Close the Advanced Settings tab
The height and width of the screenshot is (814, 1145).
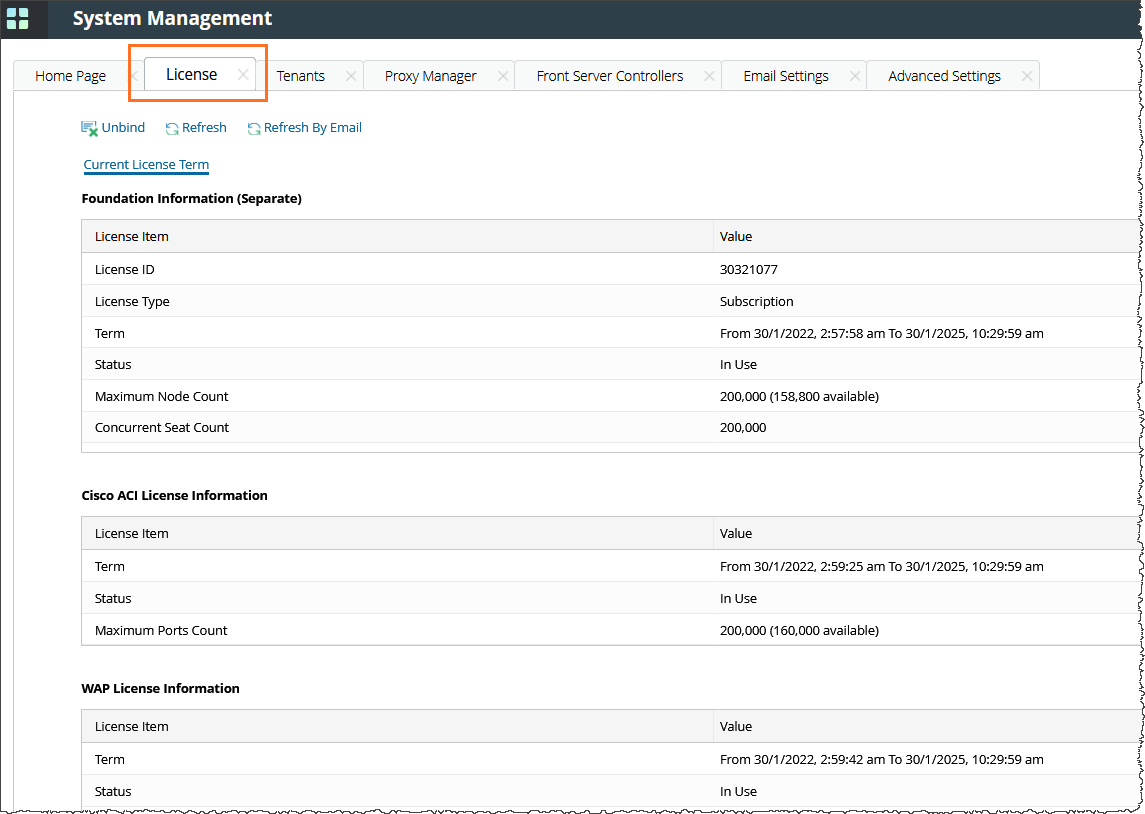(x=1027, y=76)
